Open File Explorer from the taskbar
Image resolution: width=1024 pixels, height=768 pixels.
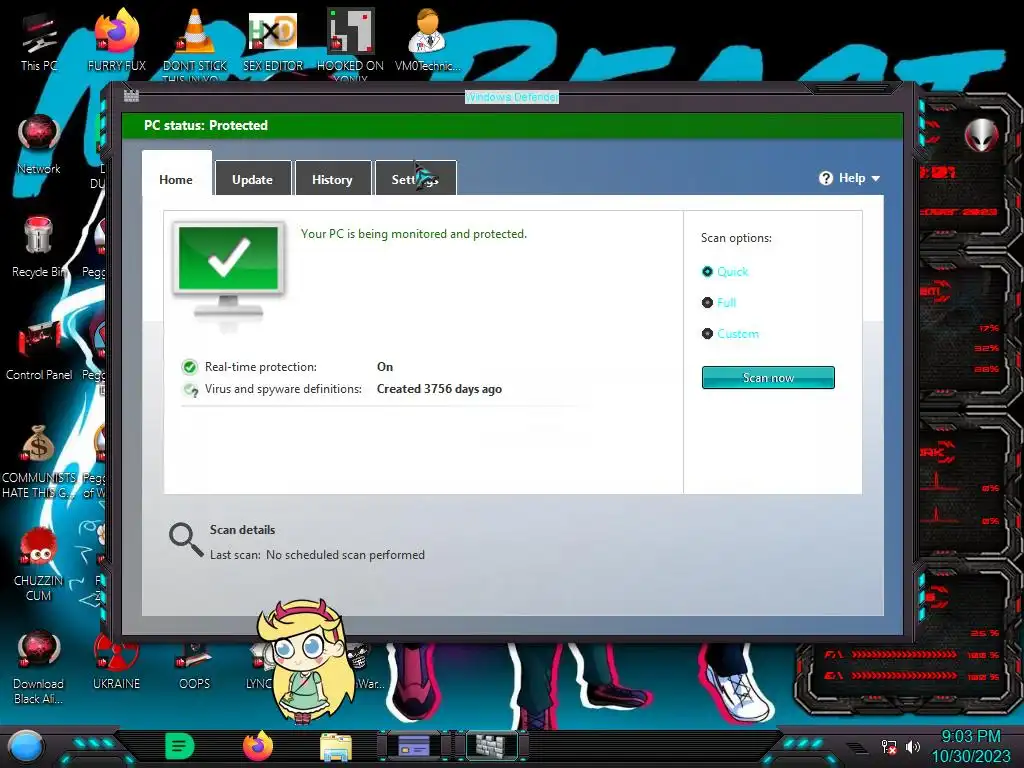336,746
